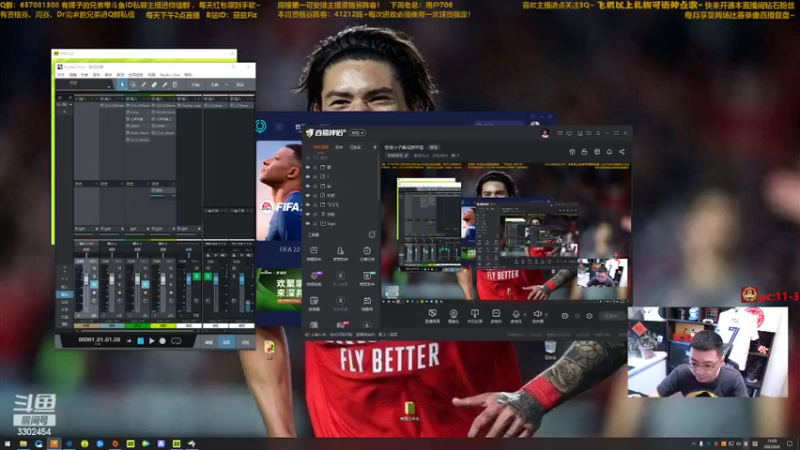800x450 pixels.
Task: Switch to the third scene tab in streaming app
Action: (x=355, y=147)
